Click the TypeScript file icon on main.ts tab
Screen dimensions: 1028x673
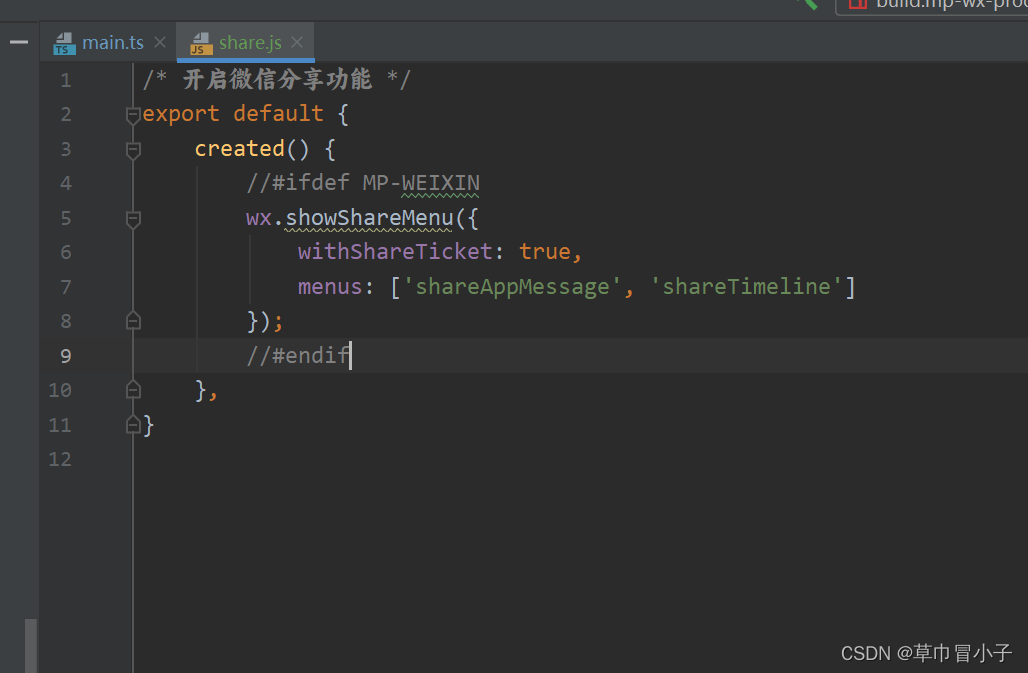tap(64, 43)
